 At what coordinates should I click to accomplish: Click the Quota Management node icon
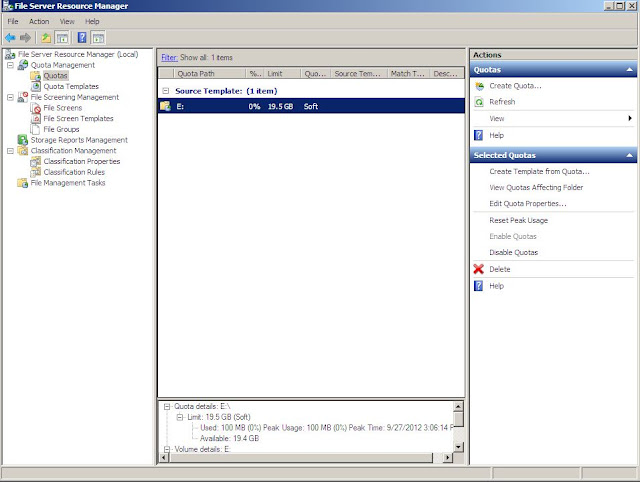tap(23, 65)
